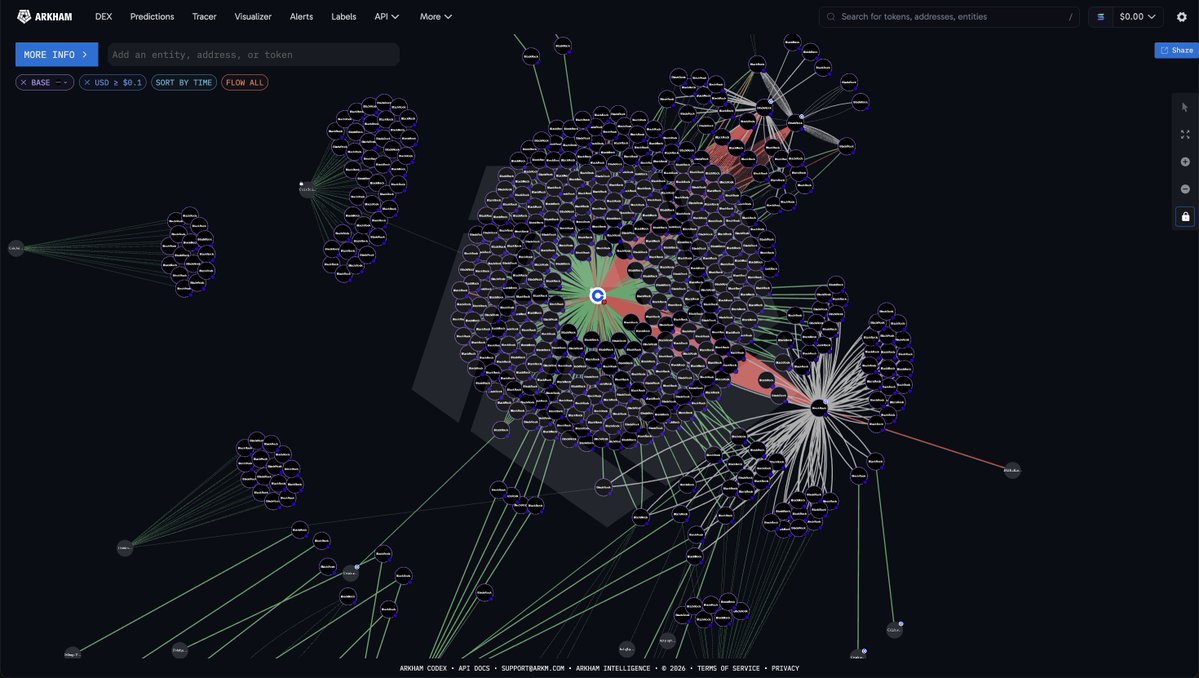Remove the USD ≥ $0.1 filter
Viewport: 1199px width, 678px height.
point(87,83)
